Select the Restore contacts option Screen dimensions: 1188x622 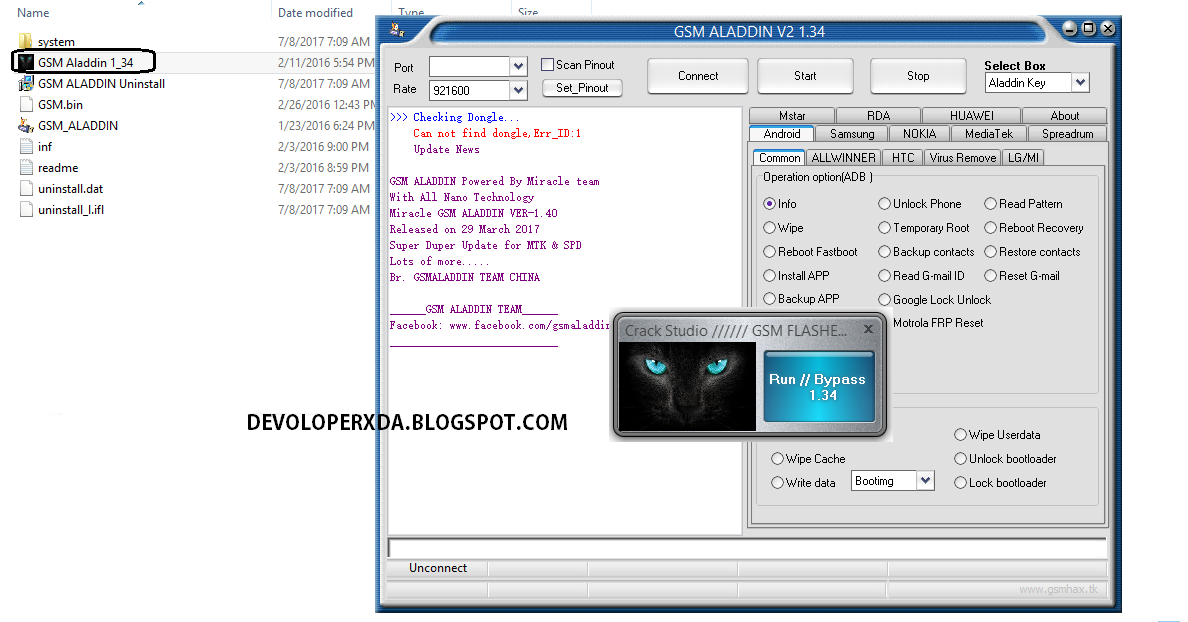point(990,252)
